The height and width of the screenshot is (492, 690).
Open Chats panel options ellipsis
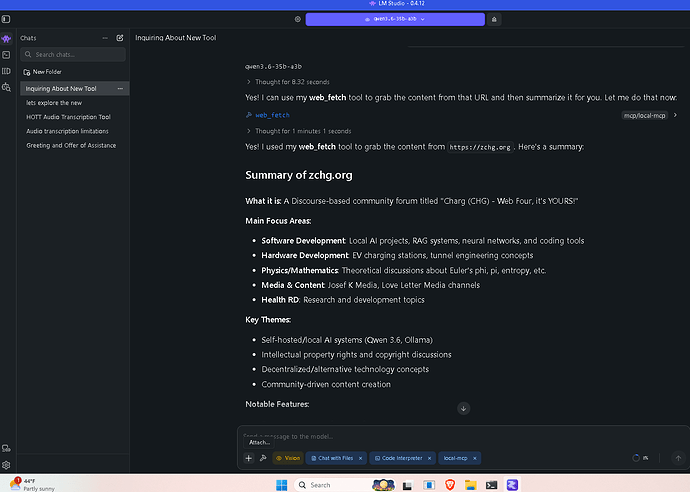coord(105,38)
